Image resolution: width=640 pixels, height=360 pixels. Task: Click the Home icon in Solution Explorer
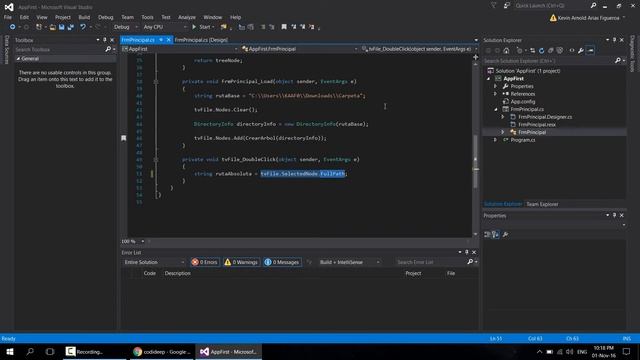click(506, 51)
